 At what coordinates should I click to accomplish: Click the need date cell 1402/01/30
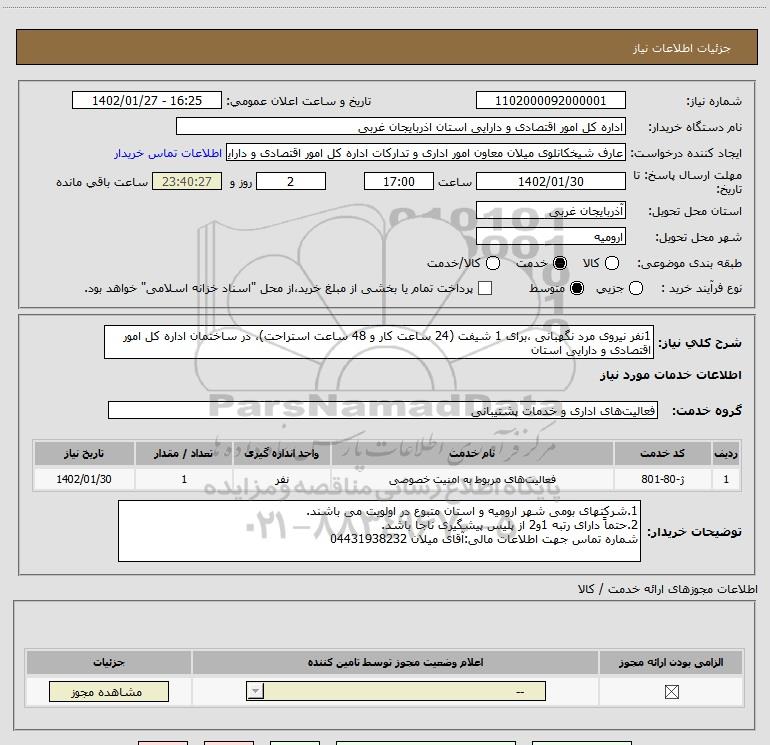84,479
